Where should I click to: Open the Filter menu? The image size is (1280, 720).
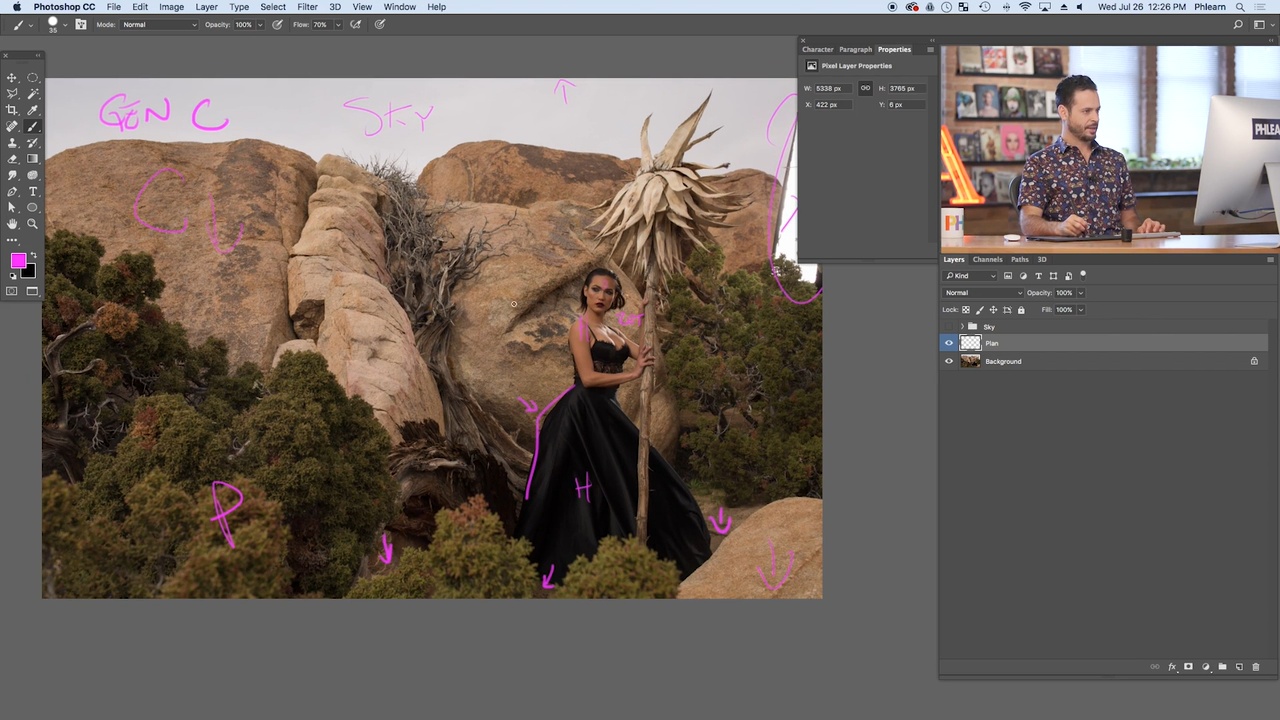(x=307, y=7)
